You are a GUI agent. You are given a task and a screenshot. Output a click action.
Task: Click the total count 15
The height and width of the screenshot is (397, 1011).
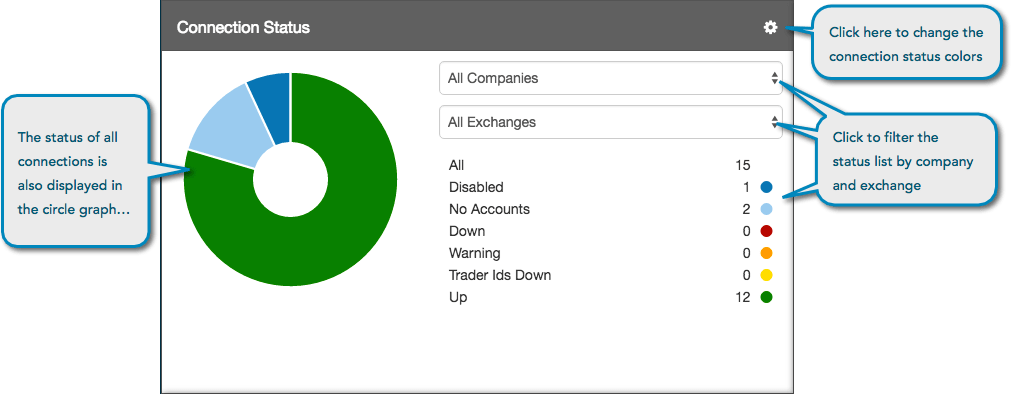(743, 166)
